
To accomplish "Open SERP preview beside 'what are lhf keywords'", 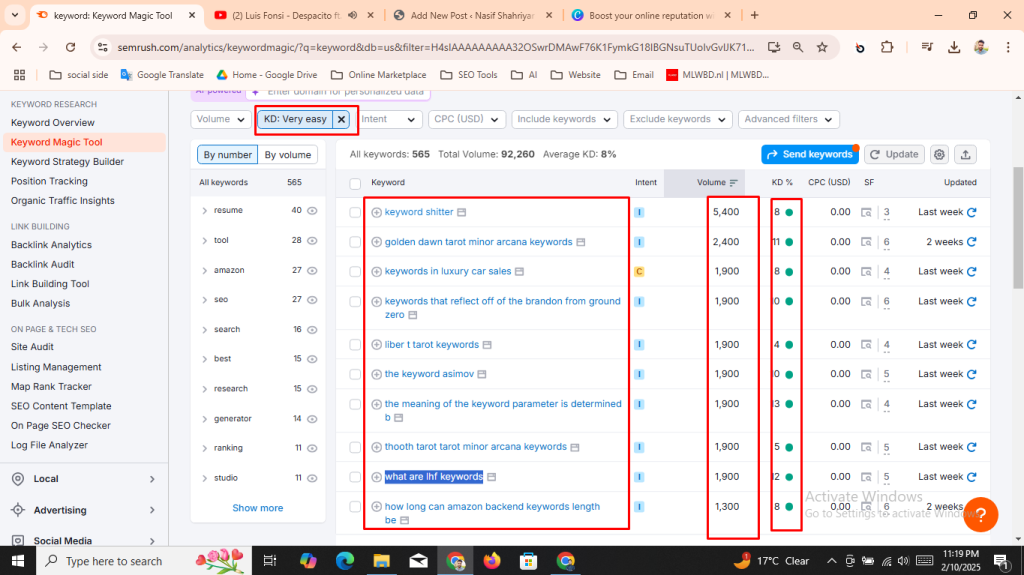I will coord(492,477).
